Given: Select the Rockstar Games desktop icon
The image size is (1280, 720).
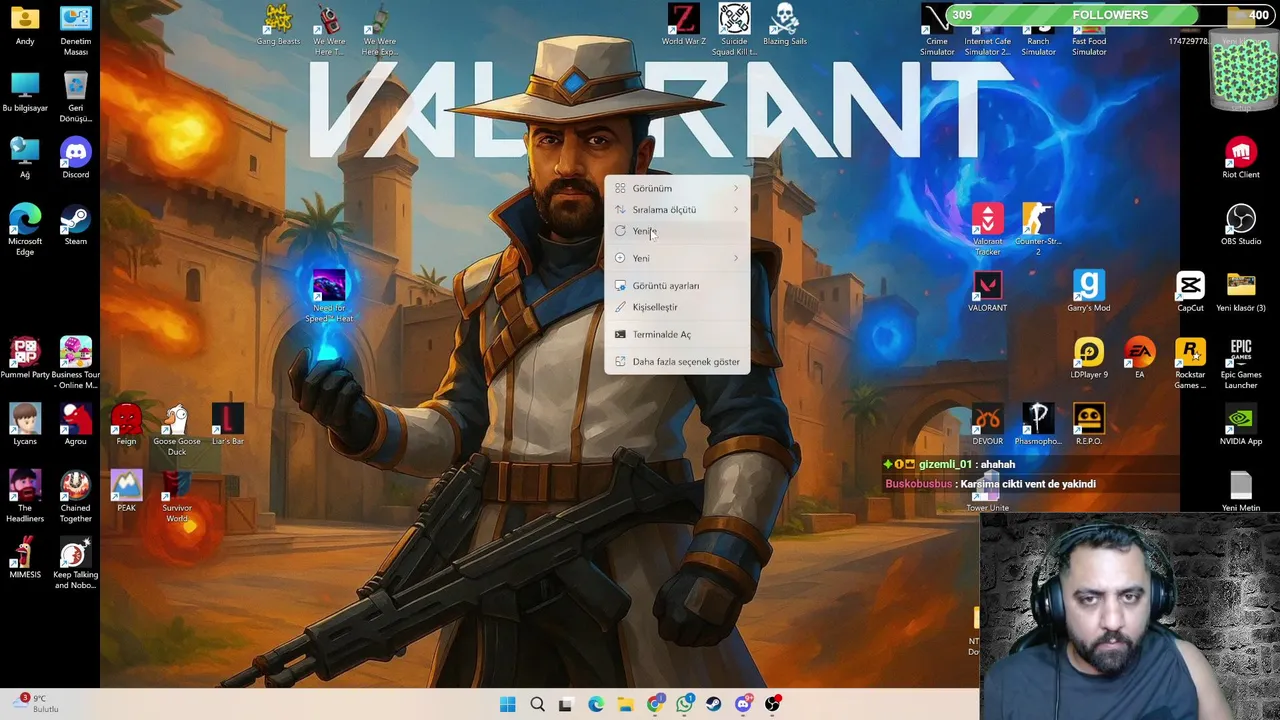Looking at the screenshot, I should click(1190, 364).
